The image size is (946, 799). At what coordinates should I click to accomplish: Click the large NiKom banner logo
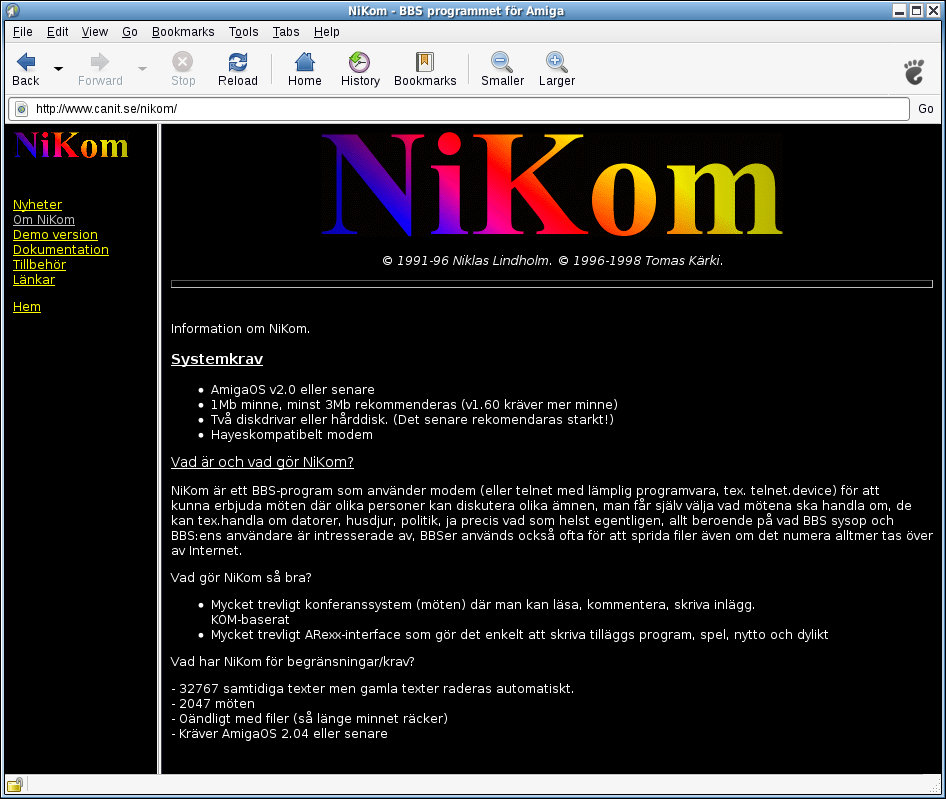pos(552,183)
